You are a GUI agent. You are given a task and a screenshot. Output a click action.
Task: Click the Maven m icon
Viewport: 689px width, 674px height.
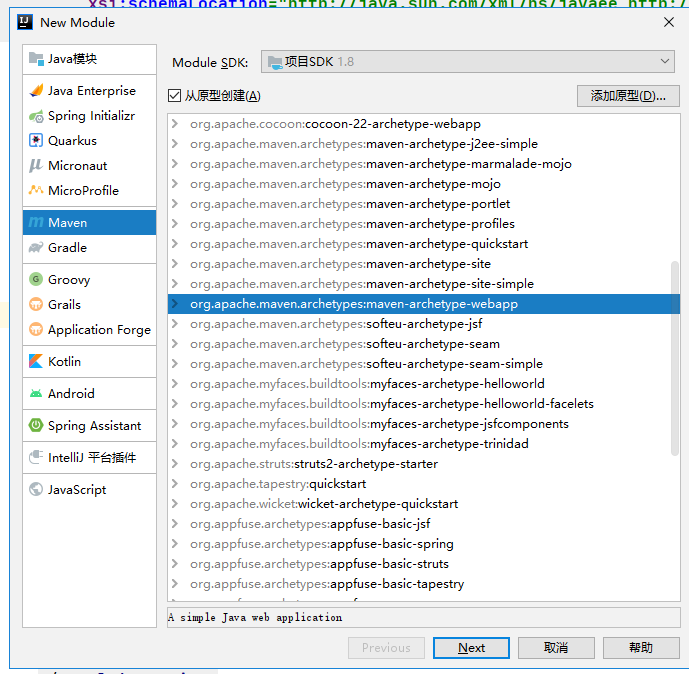pos(36,222)
